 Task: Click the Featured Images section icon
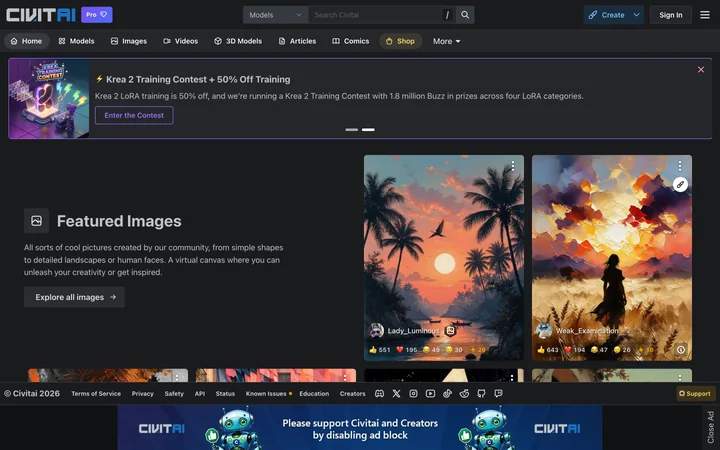(x=36, y=221)
